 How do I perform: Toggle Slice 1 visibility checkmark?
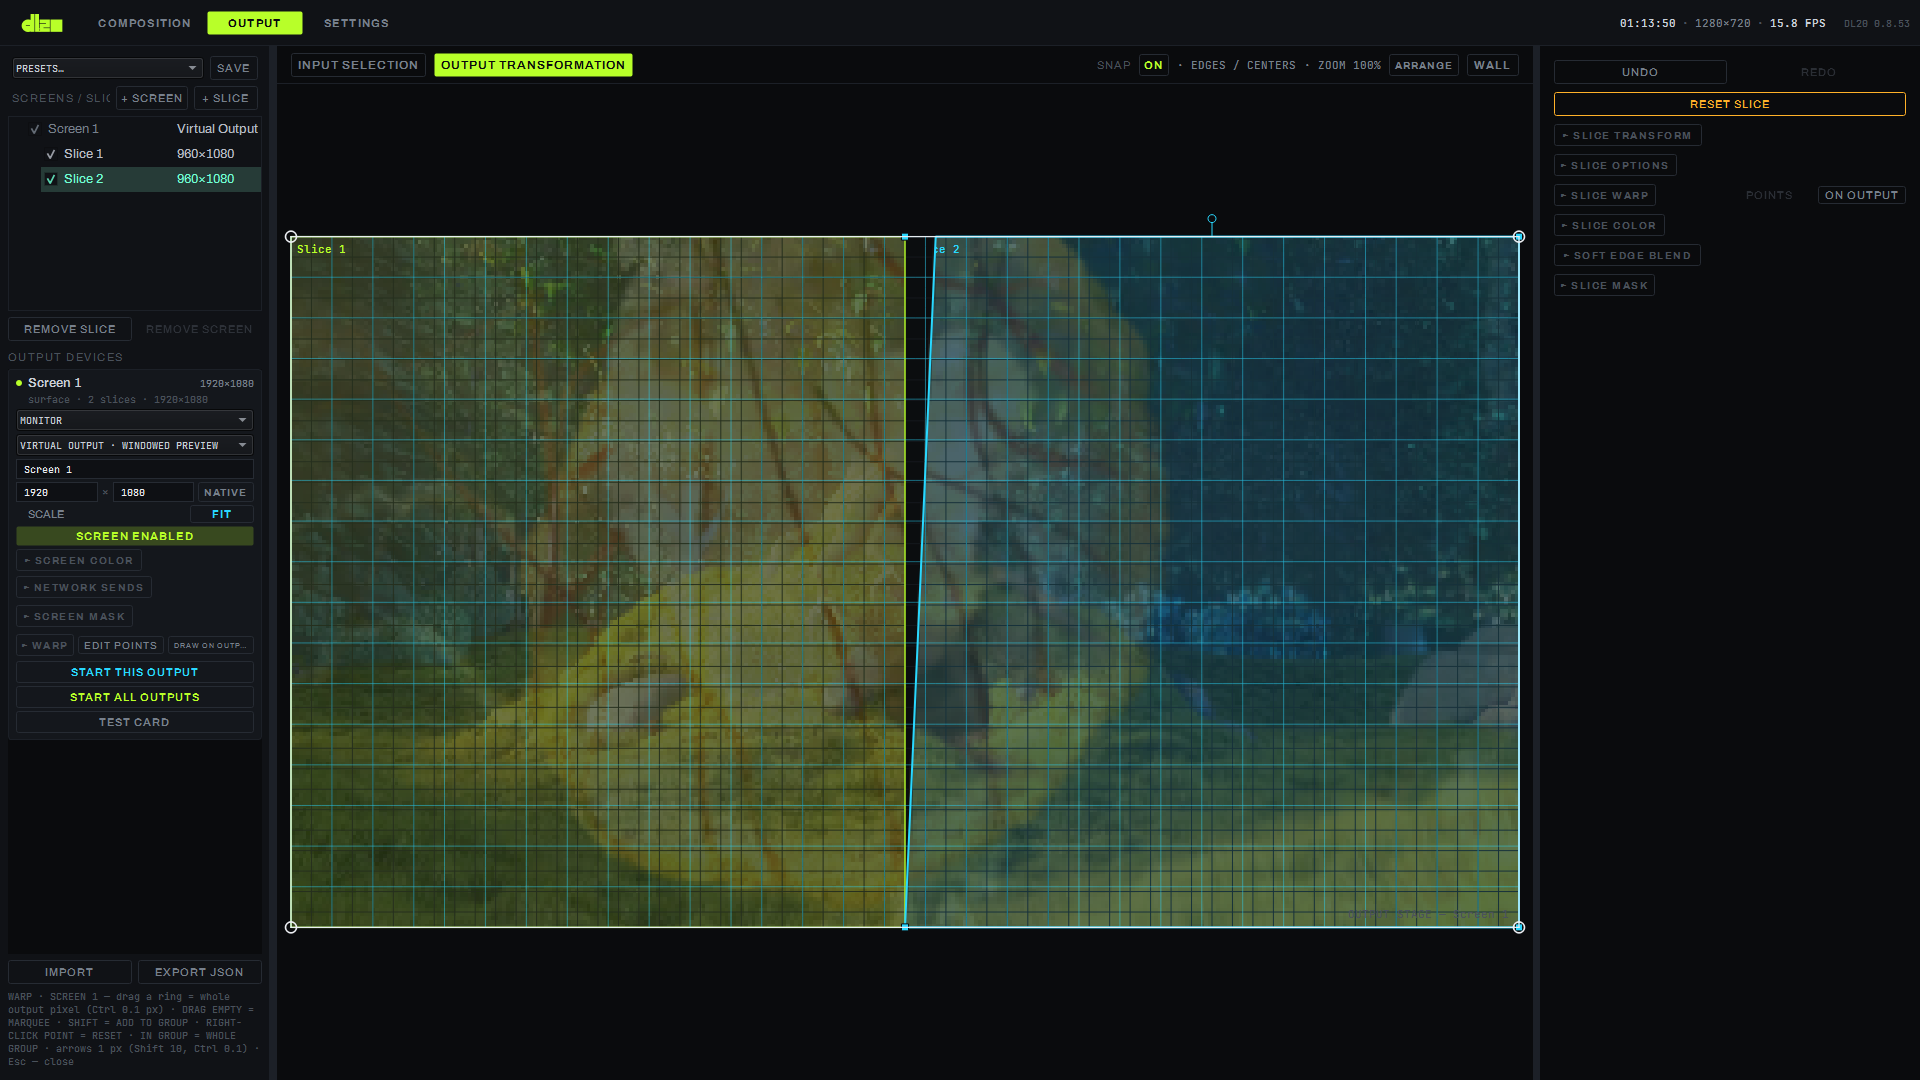(x=51, y=154)
